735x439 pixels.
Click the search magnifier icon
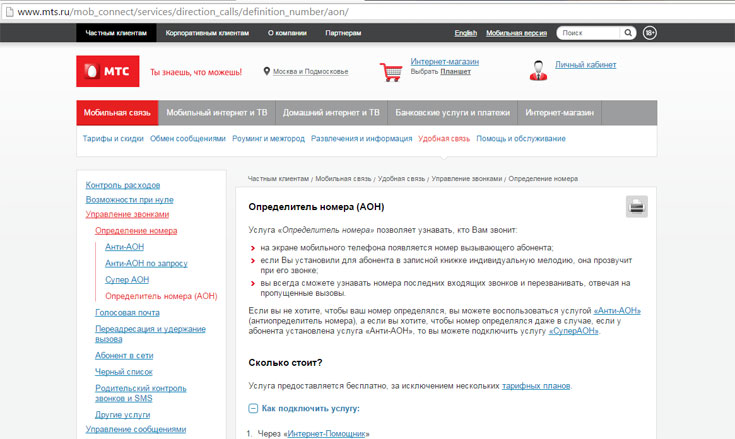click(625, 33)
